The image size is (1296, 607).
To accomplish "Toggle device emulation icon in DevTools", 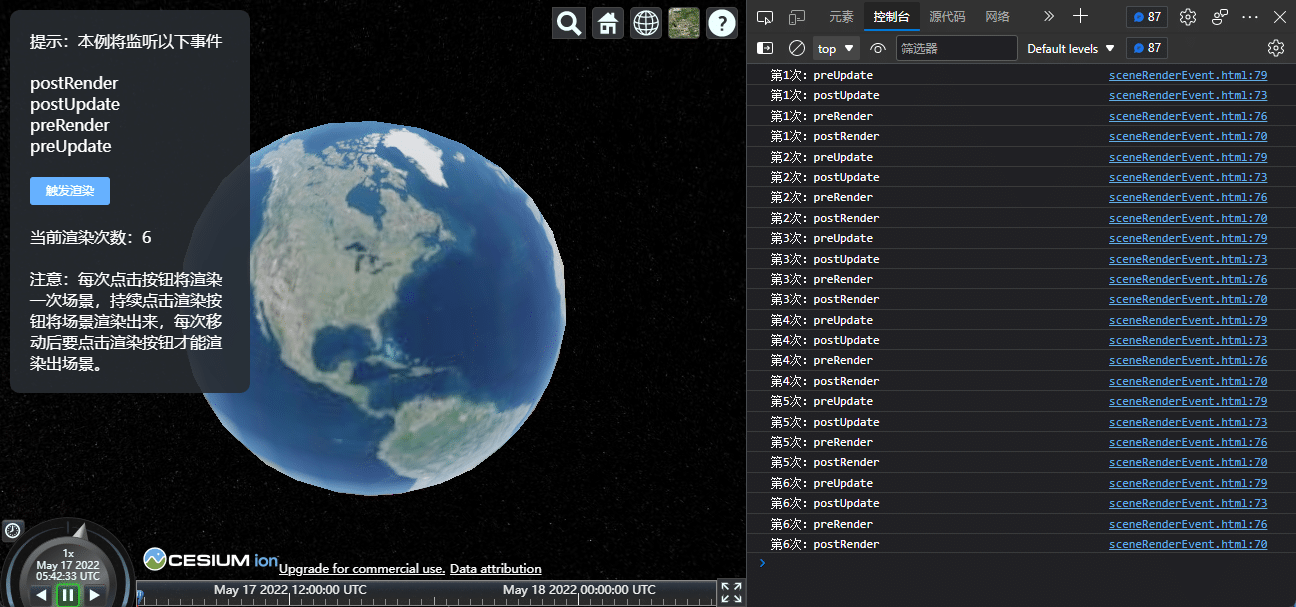I will point(797,17).
